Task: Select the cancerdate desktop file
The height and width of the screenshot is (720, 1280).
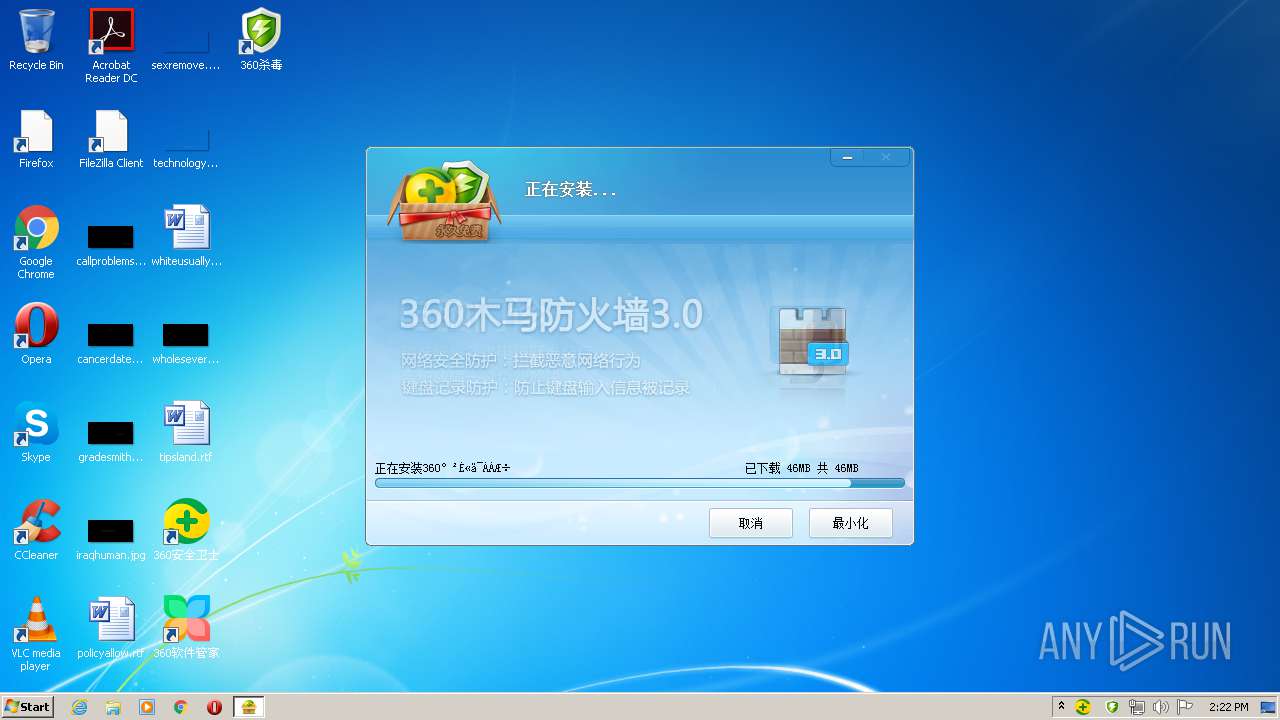Action: pyautogui.click(x=111, y=343)
